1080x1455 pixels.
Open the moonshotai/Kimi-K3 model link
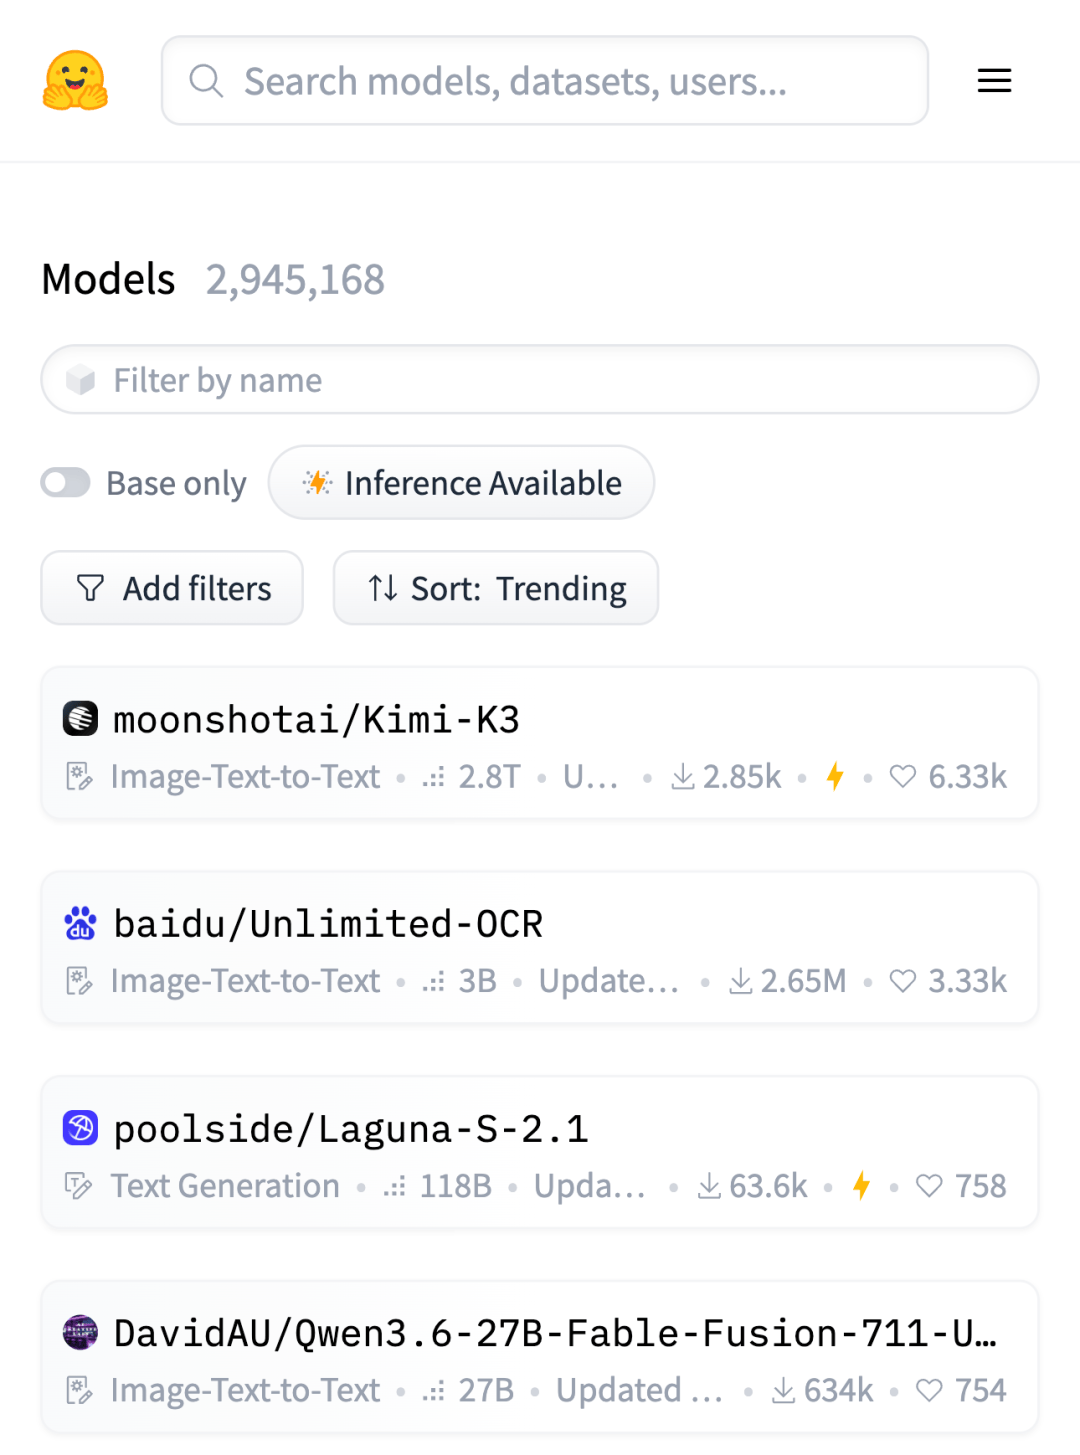[x=316, y=719]
